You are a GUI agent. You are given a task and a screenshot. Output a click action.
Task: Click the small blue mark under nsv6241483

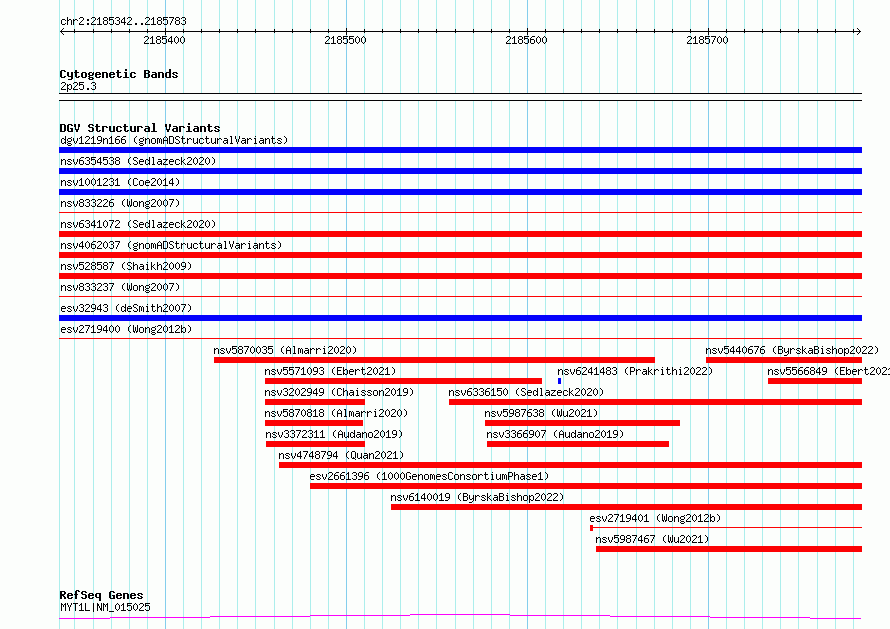click(x=560, y=381)
